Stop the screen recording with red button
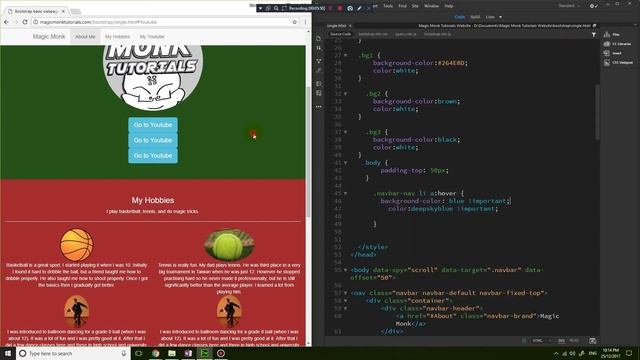Viewport: 640px width, 360px height. coord(340,8)
